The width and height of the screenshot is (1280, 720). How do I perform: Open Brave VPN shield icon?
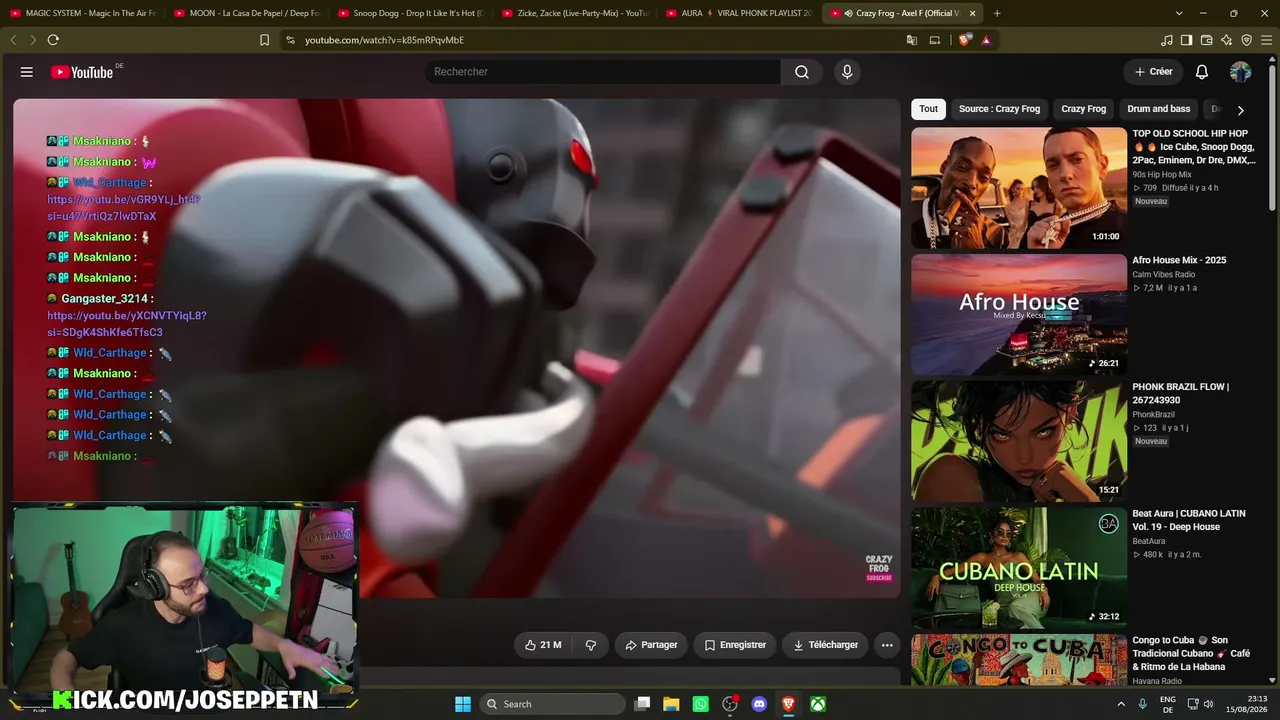pyautogui.click(x=1246, y=40)
